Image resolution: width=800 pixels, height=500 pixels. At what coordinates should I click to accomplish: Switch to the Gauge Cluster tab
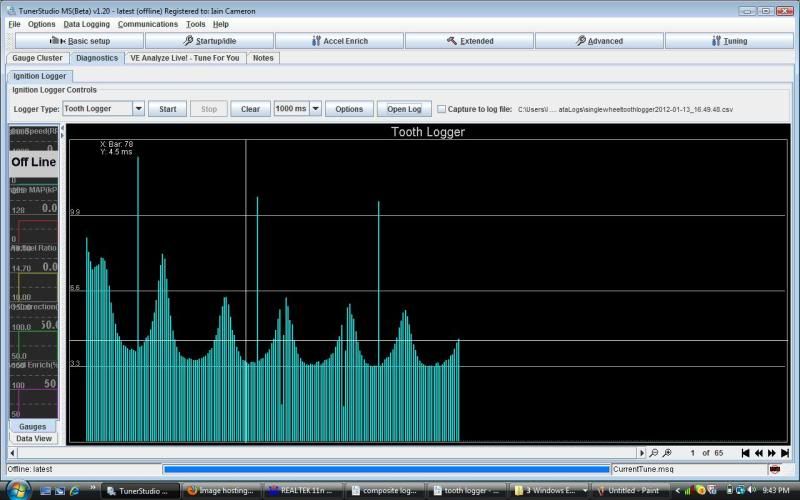(x=37, y=58)
